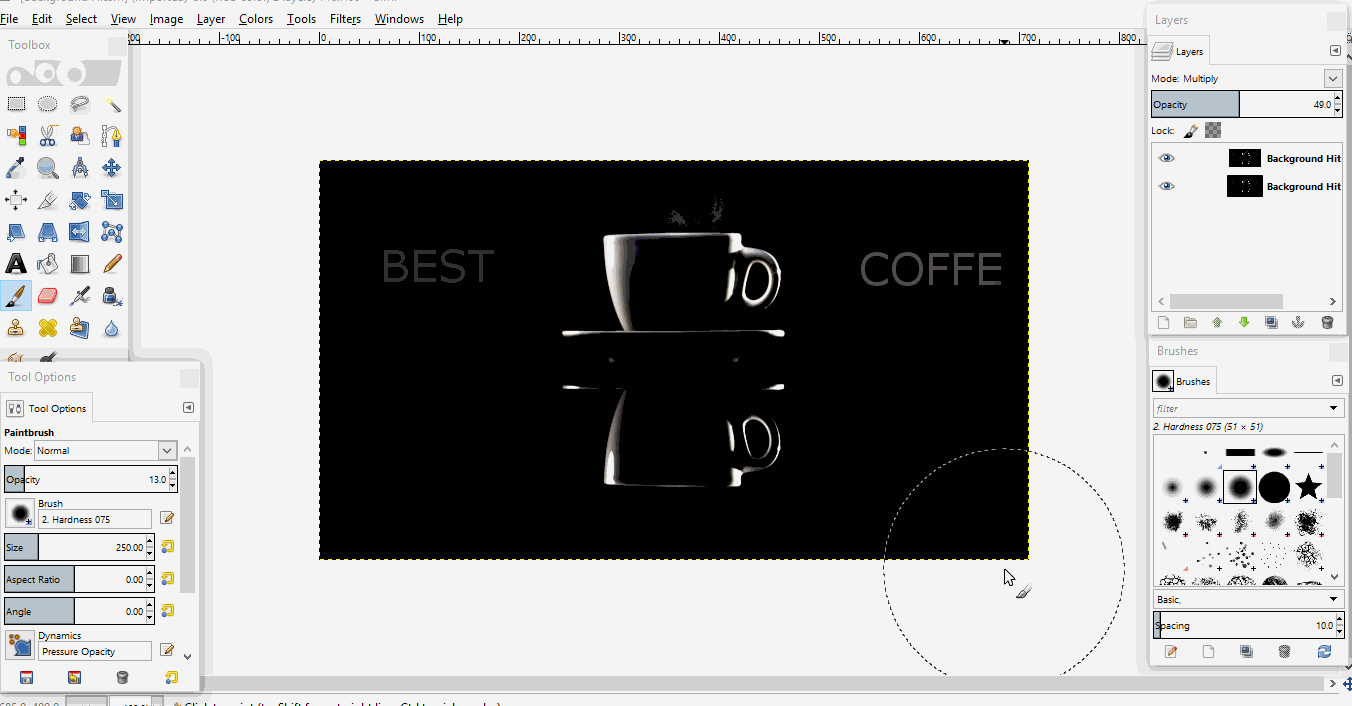Screen dimensions: 1352x706
Task: Open the Brushes dock configure menu arrow
Action: [x=1337, y=381]
